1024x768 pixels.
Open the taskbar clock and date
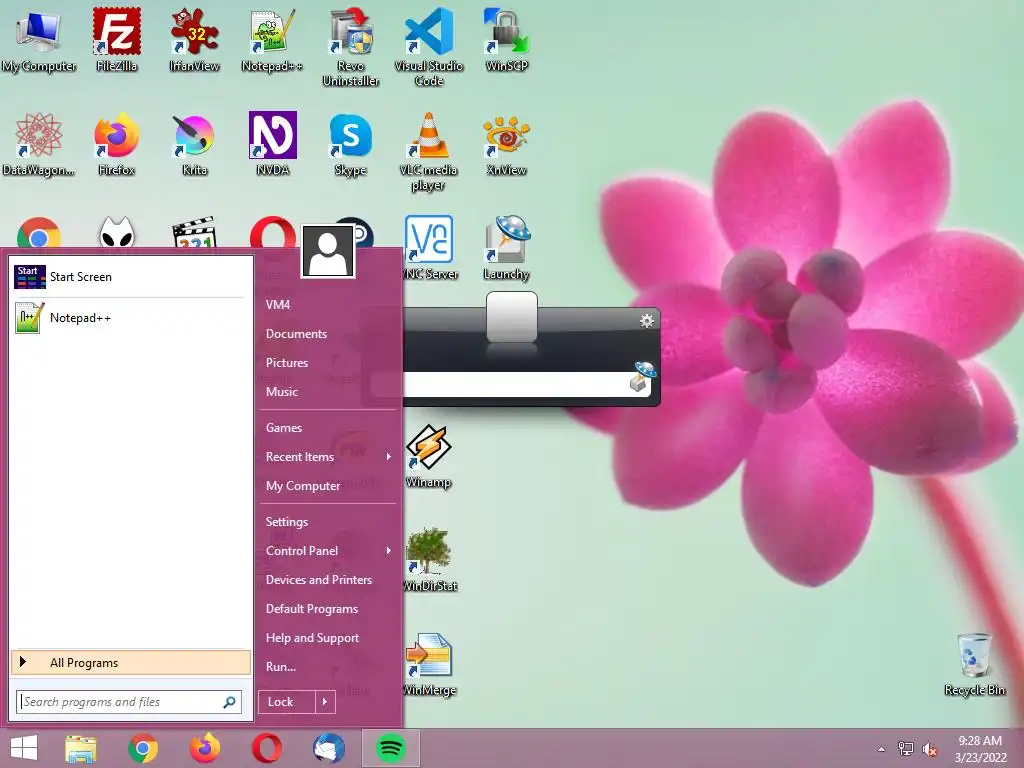click(980, 749)
